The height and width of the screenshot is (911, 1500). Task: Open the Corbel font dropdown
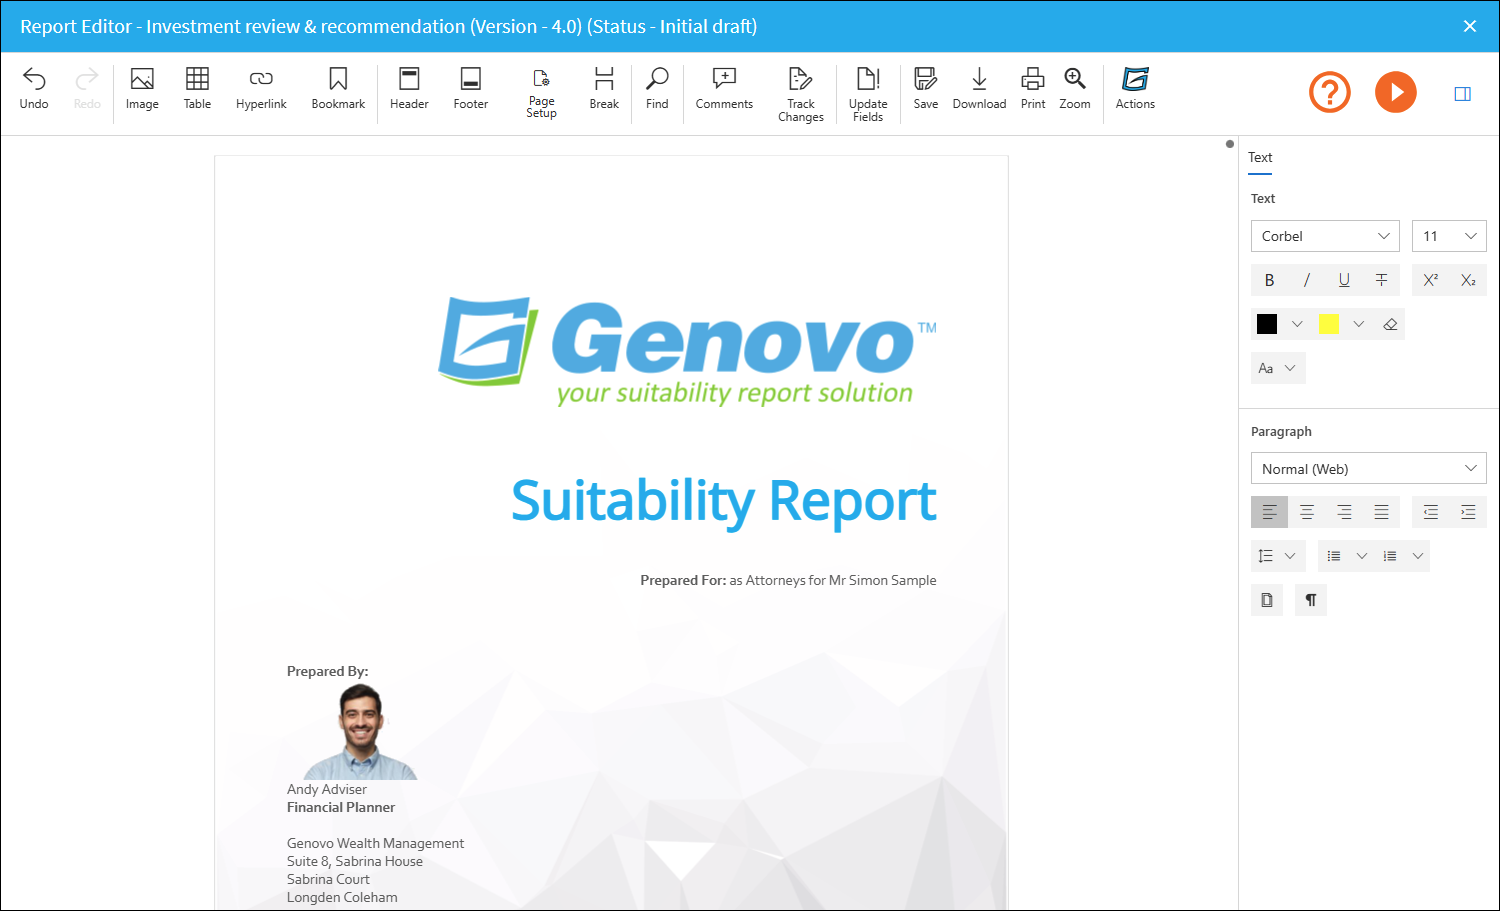(1325, 236)
